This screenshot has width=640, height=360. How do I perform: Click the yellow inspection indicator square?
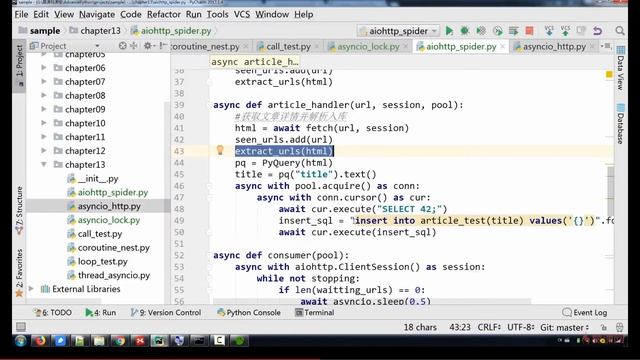609,74
